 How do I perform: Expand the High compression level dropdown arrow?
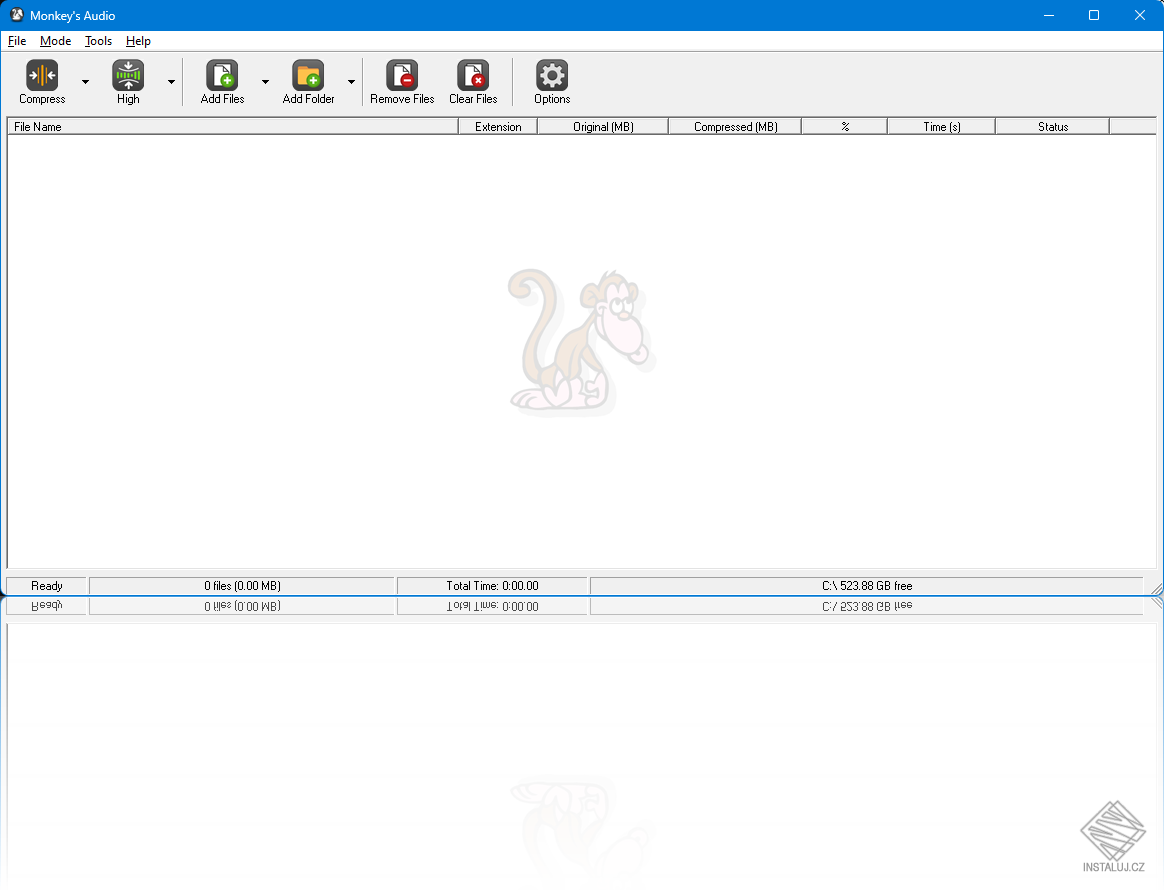(x=171, y=82)
